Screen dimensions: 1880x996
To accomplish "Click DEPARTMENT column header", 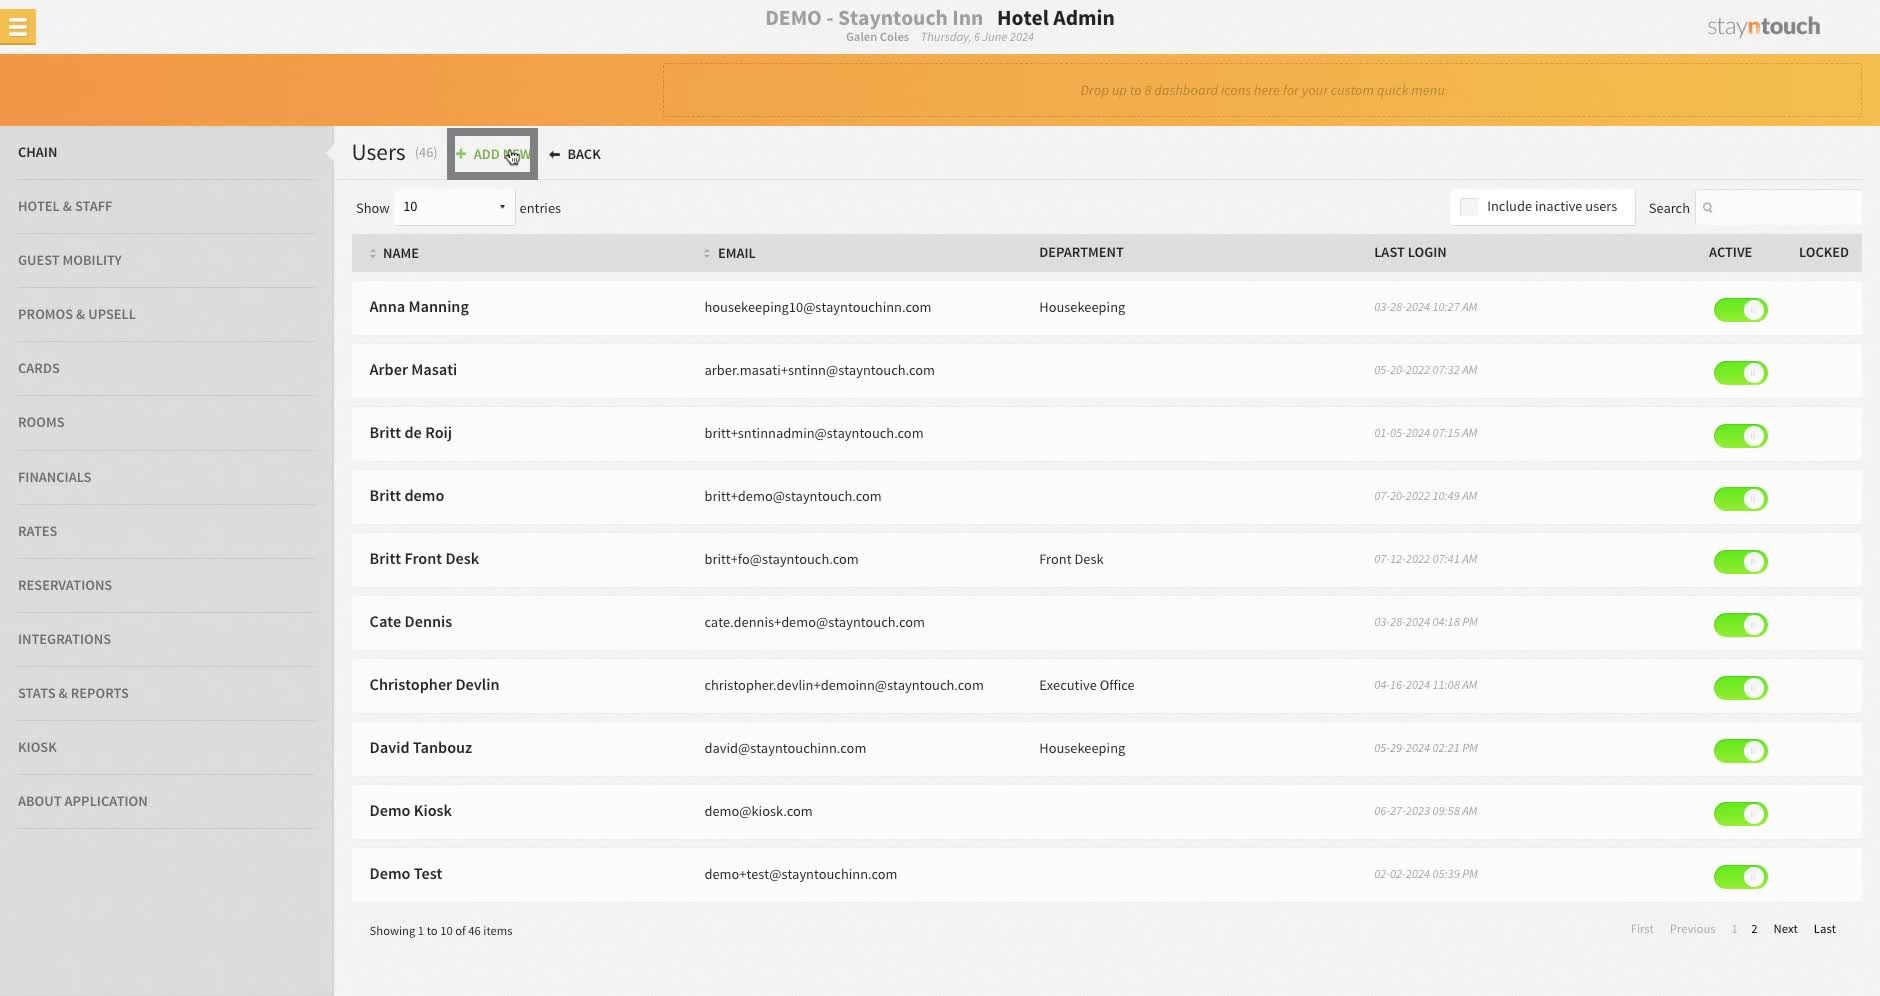I will tap(1081, 253).
